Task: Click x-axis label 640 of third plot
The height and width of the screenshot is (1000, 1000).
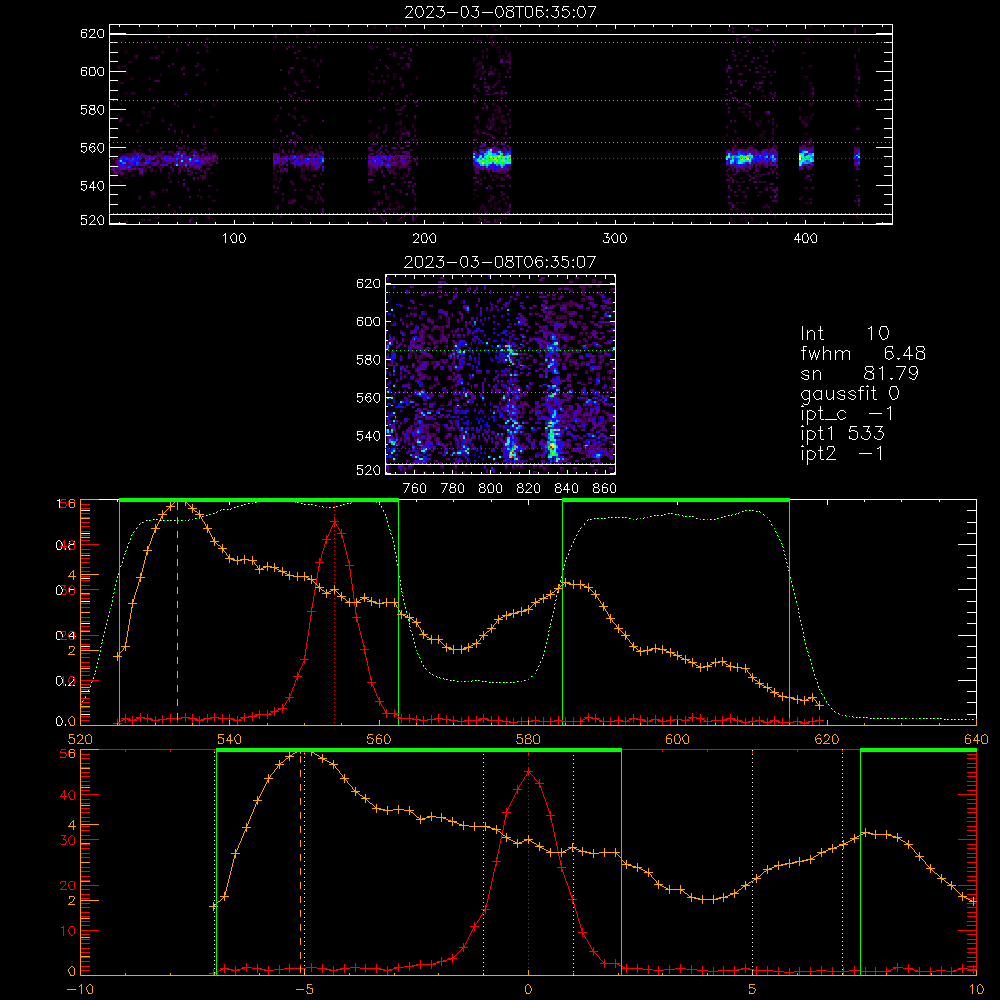Action: (x=976, y=739)
